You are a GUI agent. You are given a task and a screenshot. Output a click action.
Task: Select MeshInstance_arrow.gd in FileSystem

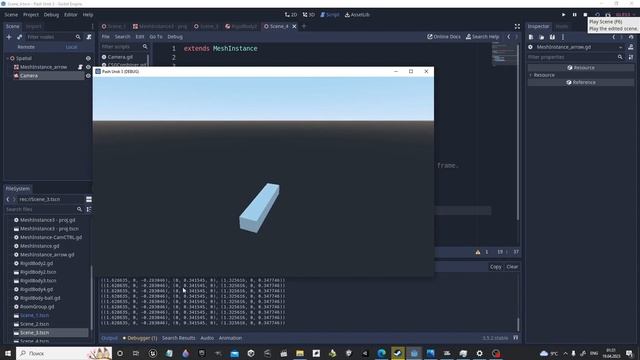click(x=47, y=255)
